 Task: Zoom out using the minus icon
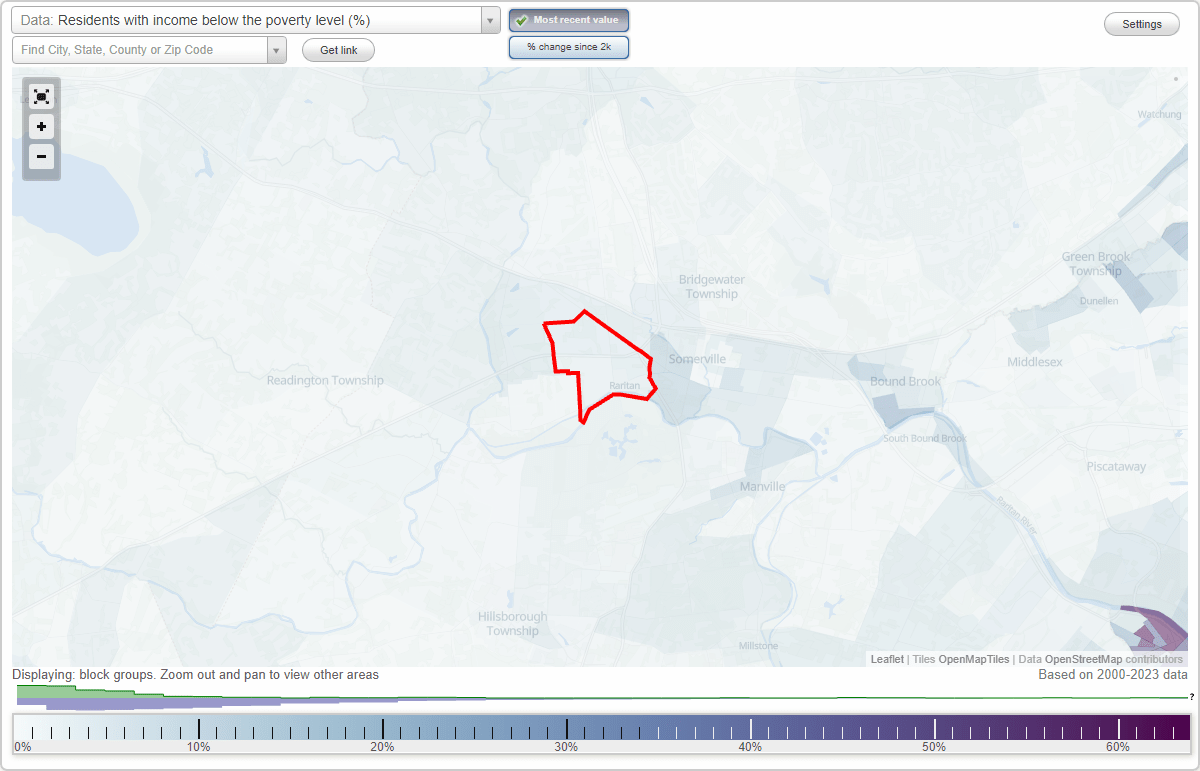click(41, 157)
